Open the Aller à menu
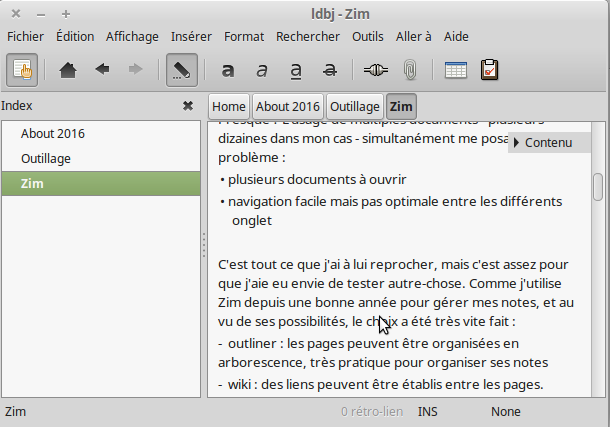This screenshot has width=610, height=427. (x=414, y=37)
